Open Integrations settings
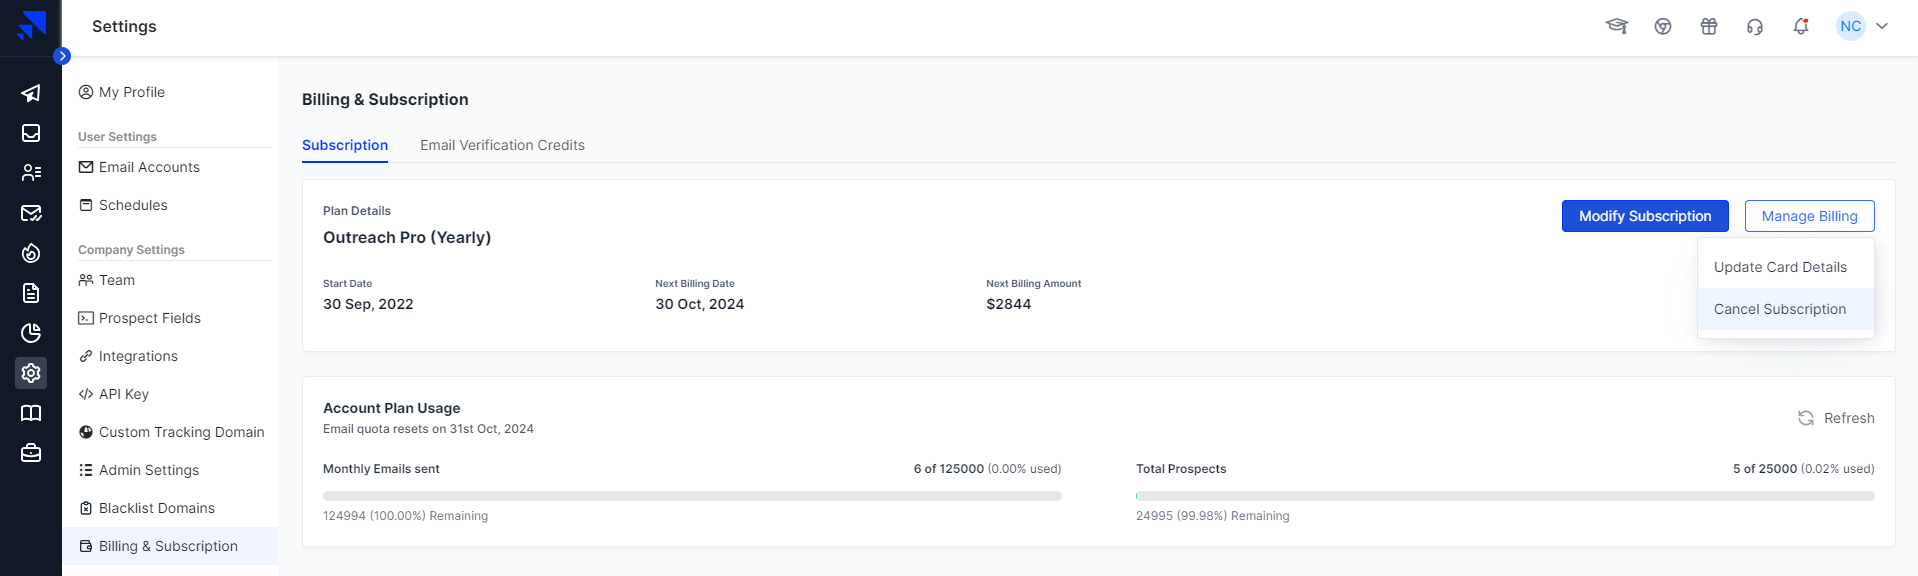The width and height of the screenshot is (1918, 576). pyautogui.click(x=128, y=356)
